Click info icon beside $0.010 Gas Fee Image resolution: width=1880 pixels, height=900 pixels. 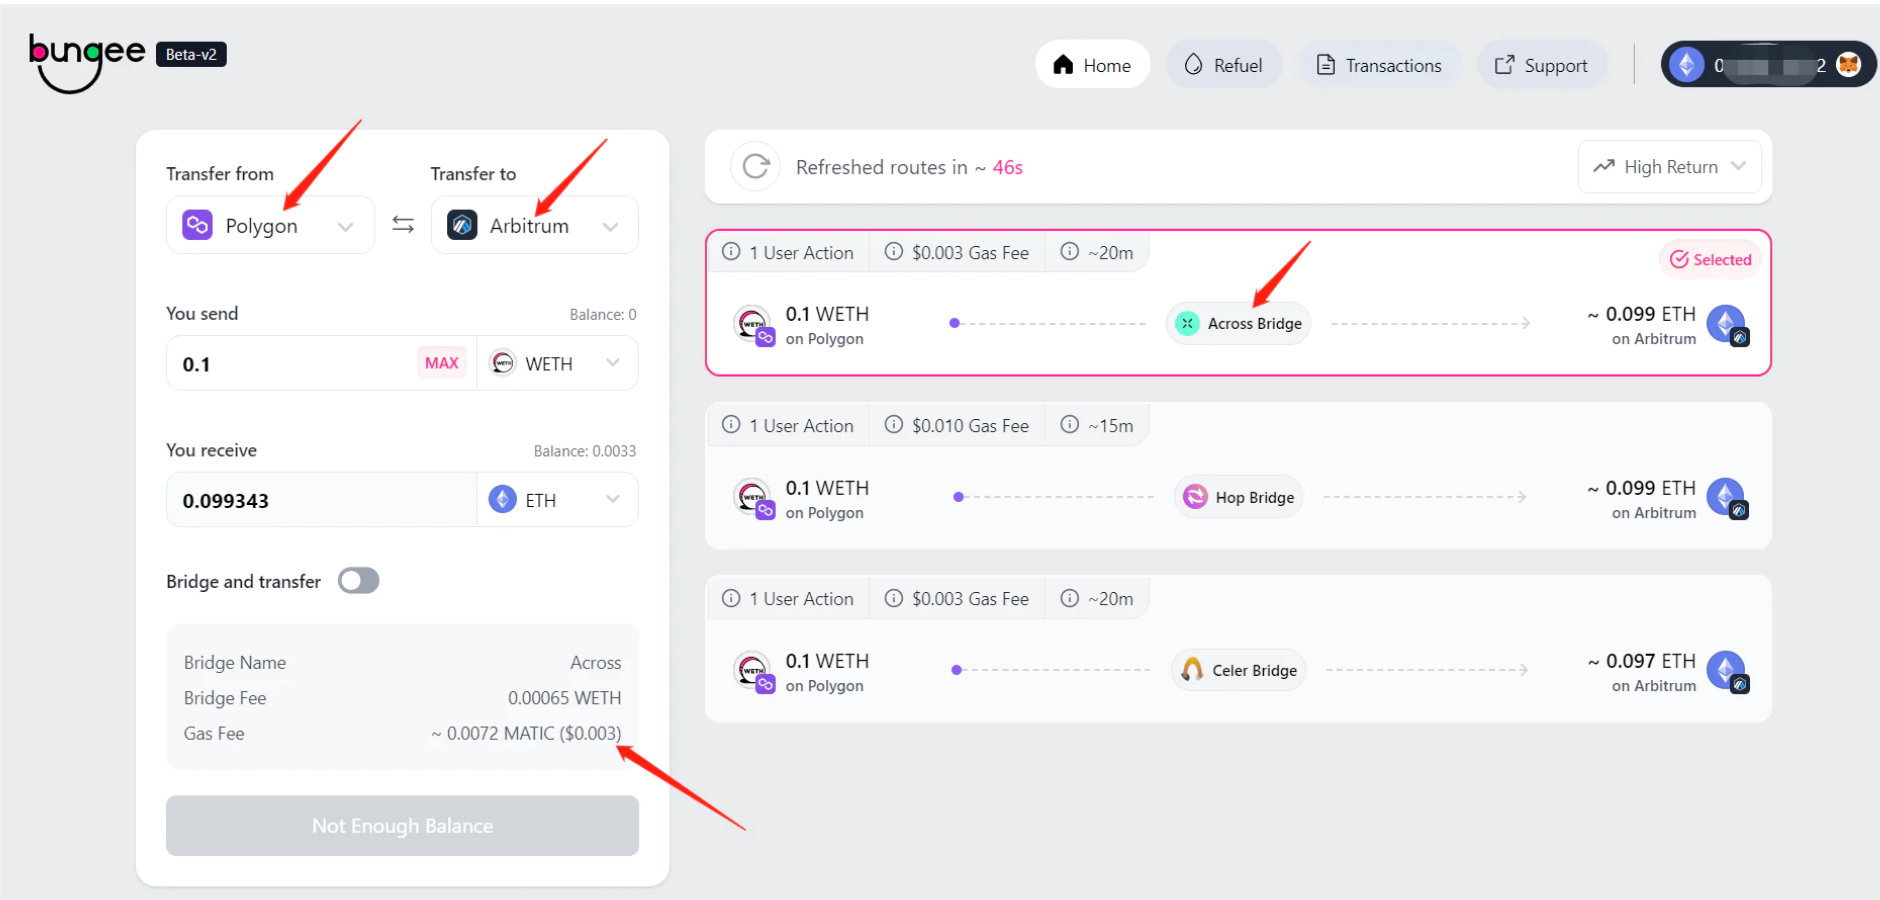coord(894,425)
